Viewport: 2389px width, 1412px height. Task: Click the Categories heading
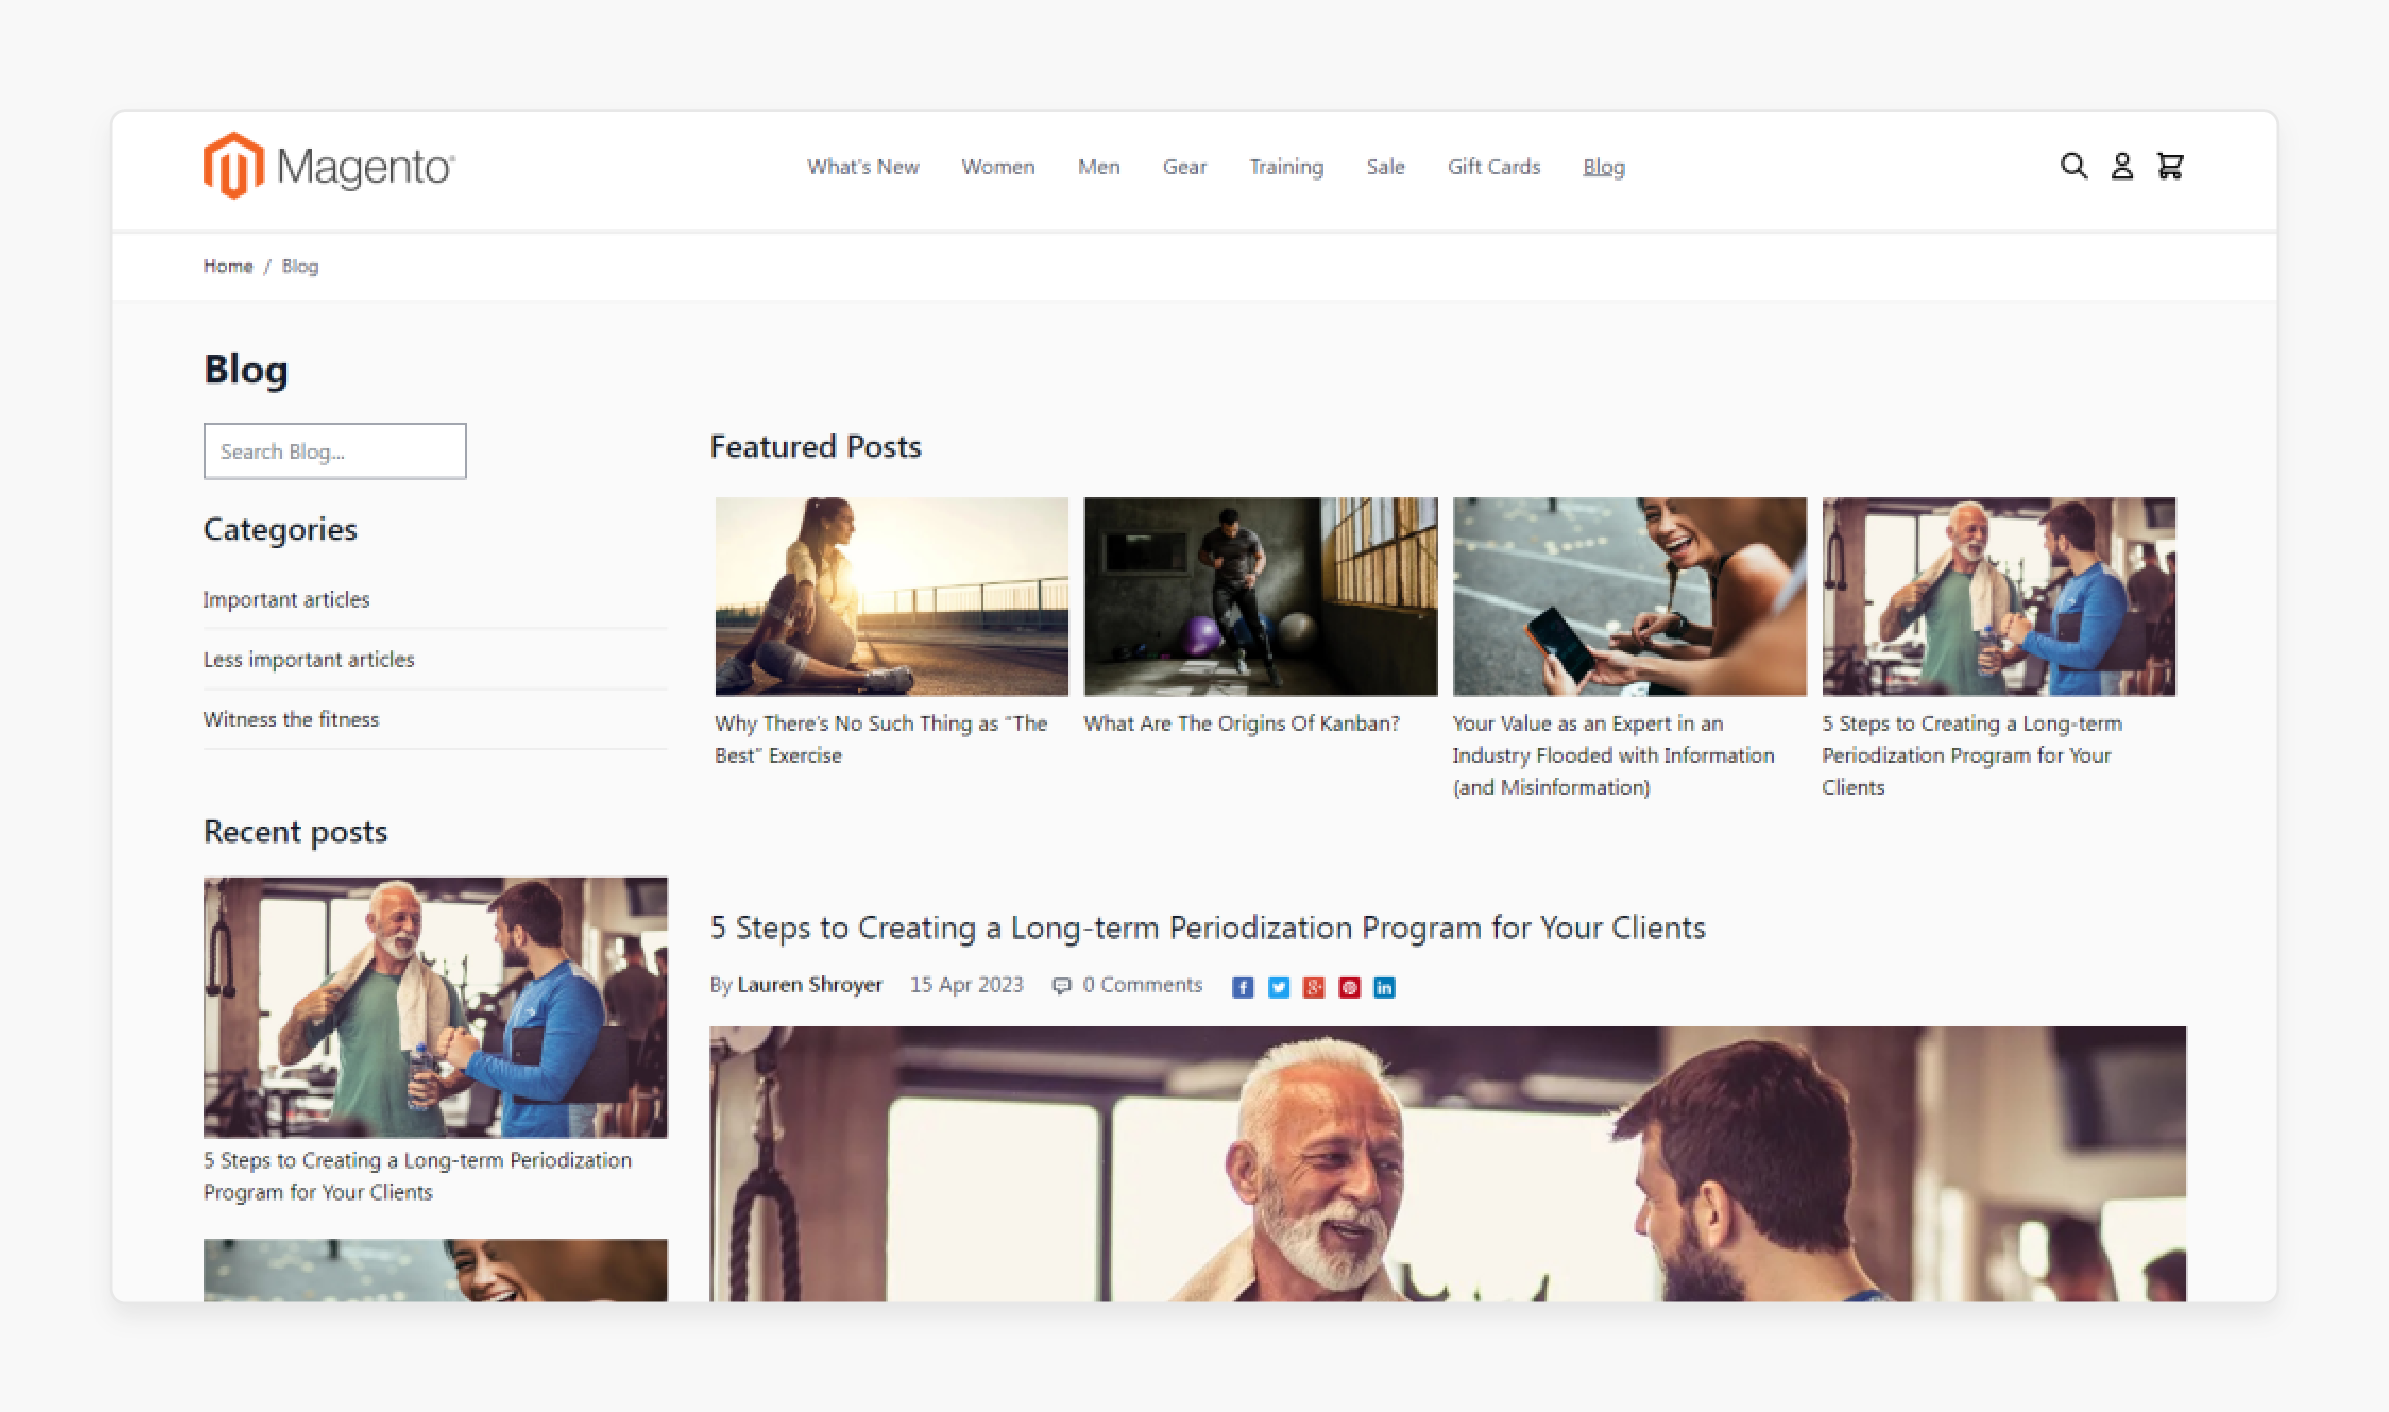tap(280, 529)
